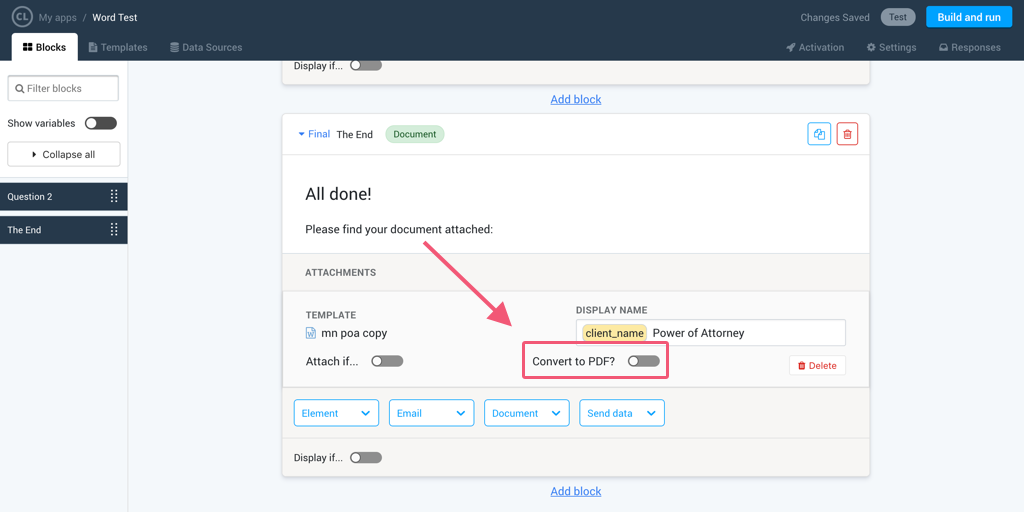The height and width of the screenshot is (512, 1024).
Task: Click the Build and run button
Action: click(x=968, y=17)
